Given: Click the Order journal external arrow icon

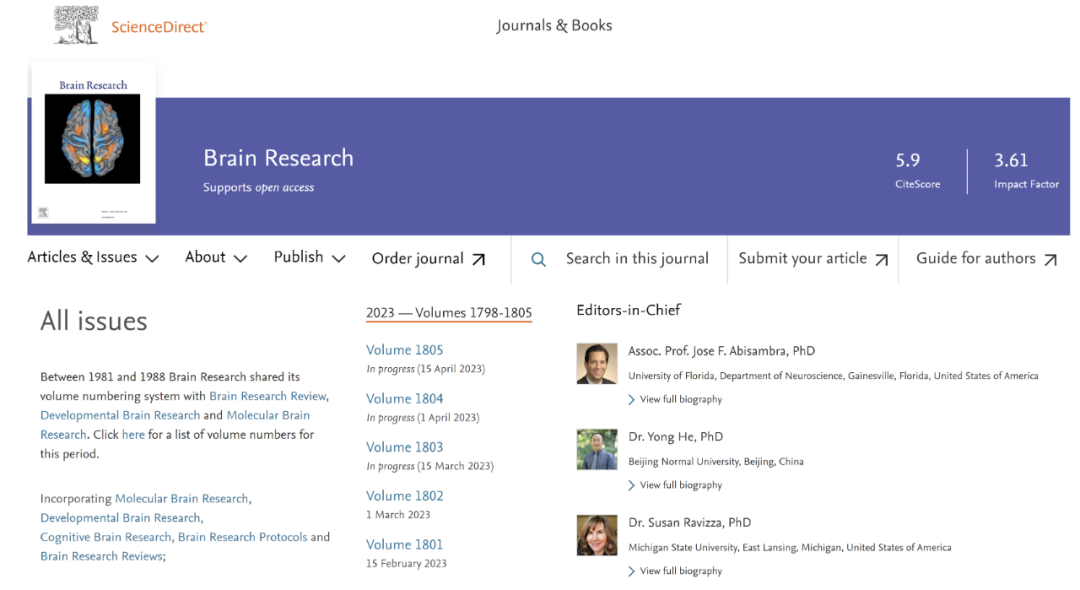Looking at the screenshot, I should [x=478, y=259].
